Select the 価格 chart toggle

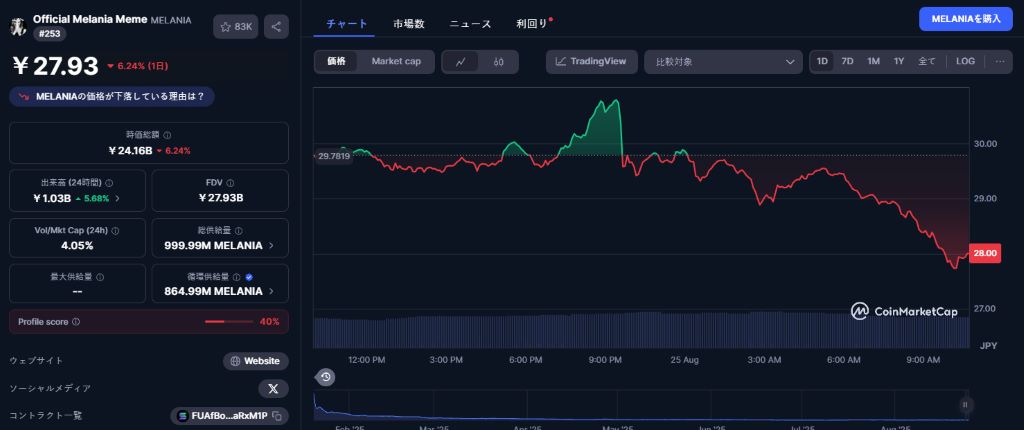click(336, 61)
